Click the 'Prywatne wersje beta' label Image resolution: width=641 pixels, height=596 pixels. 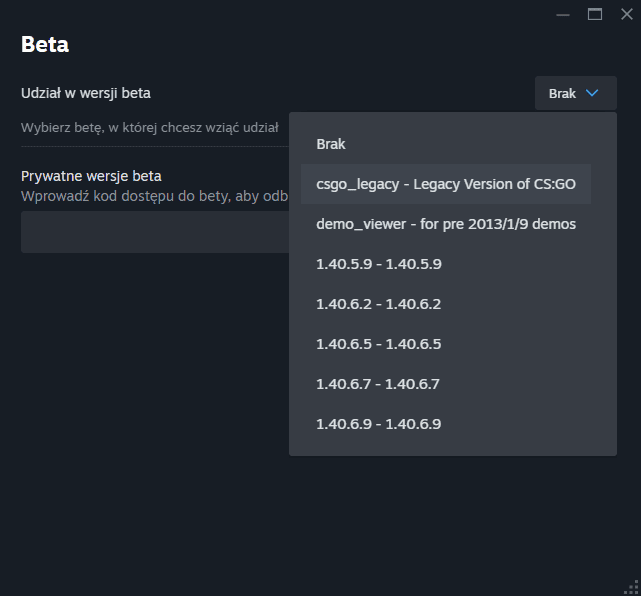tap(91, 176)
